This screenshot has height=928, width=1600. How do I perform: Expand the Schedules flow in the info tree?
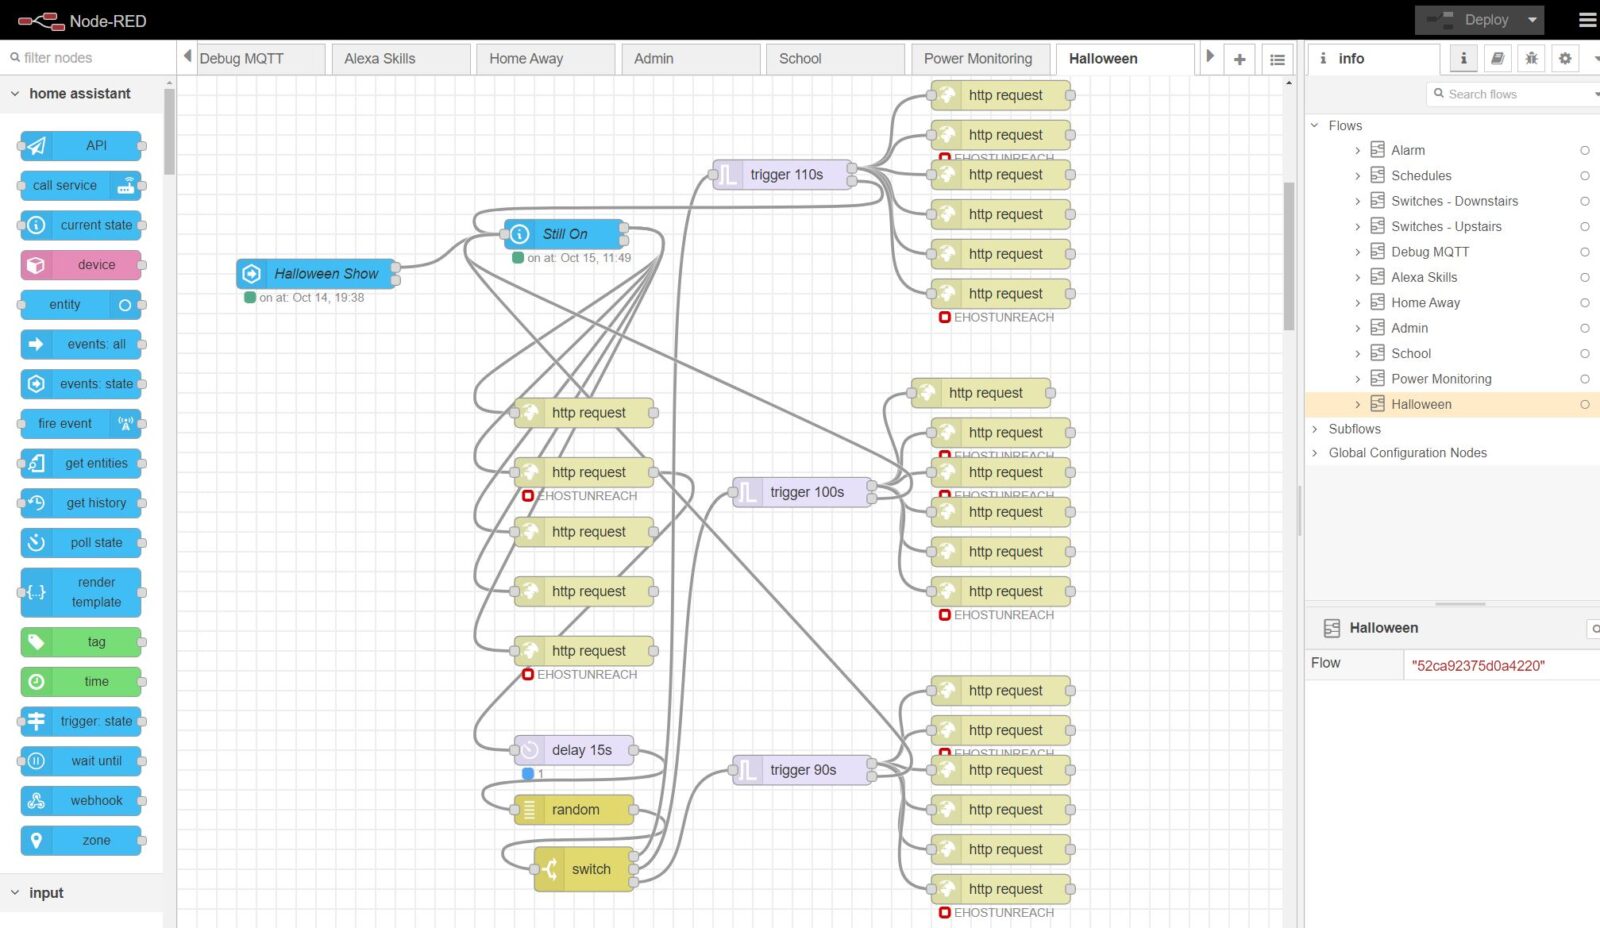coord(1357,175)
